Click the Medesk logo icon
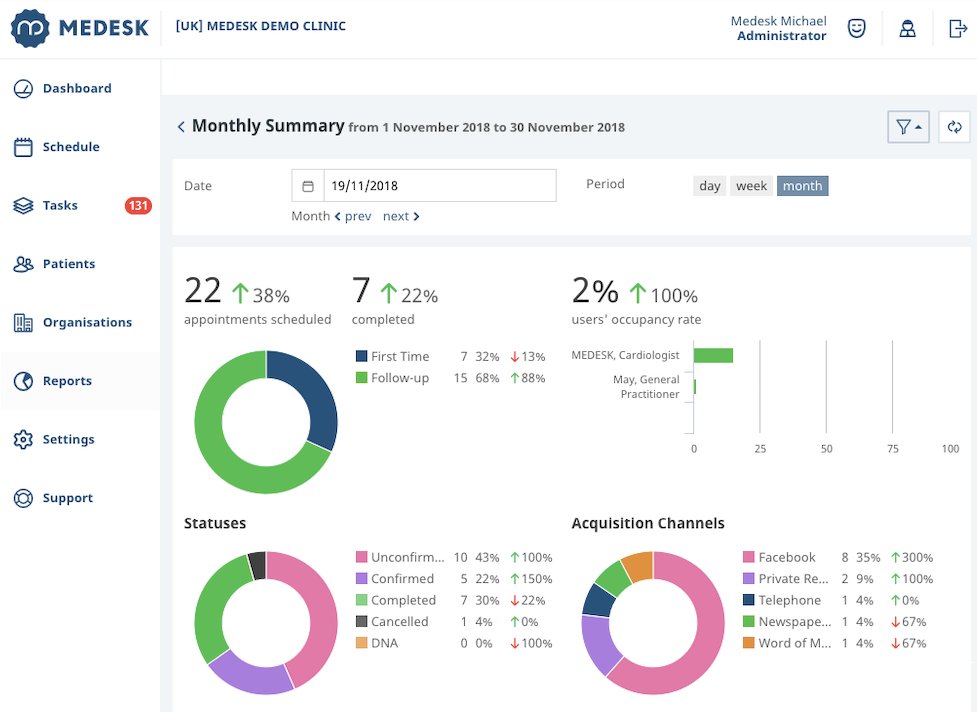The image size is (977, 712). (x=30, y=28)
